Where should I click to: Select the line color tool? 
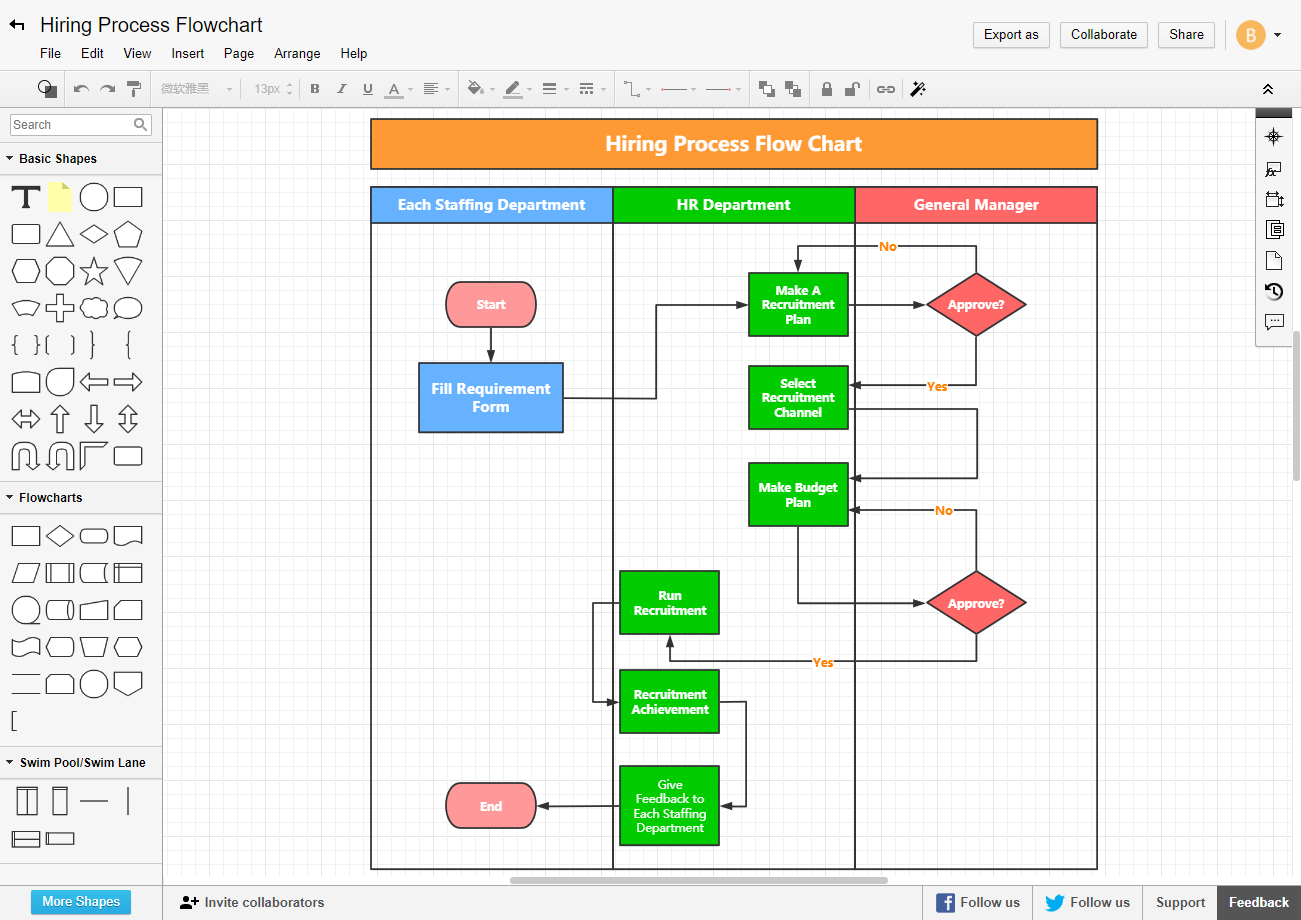[x=513, y=89]
